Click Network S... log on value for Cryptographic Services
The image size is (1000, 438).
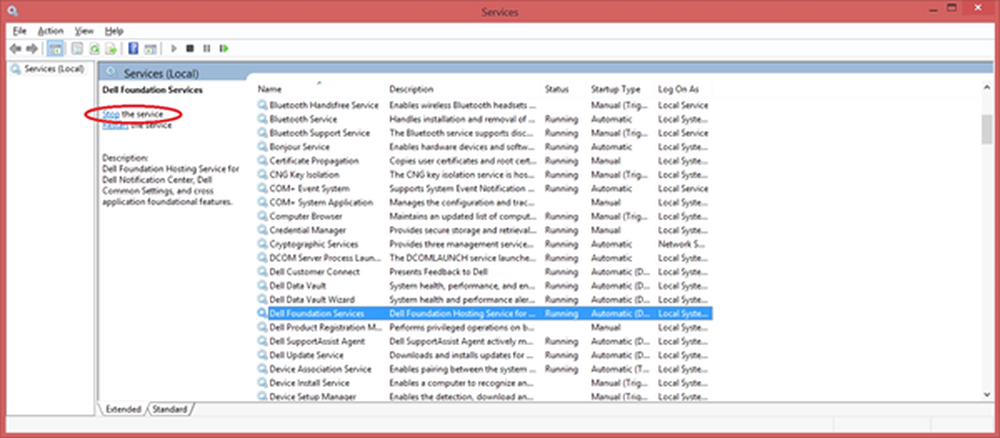pyautogui.click(x=681, y=244)
